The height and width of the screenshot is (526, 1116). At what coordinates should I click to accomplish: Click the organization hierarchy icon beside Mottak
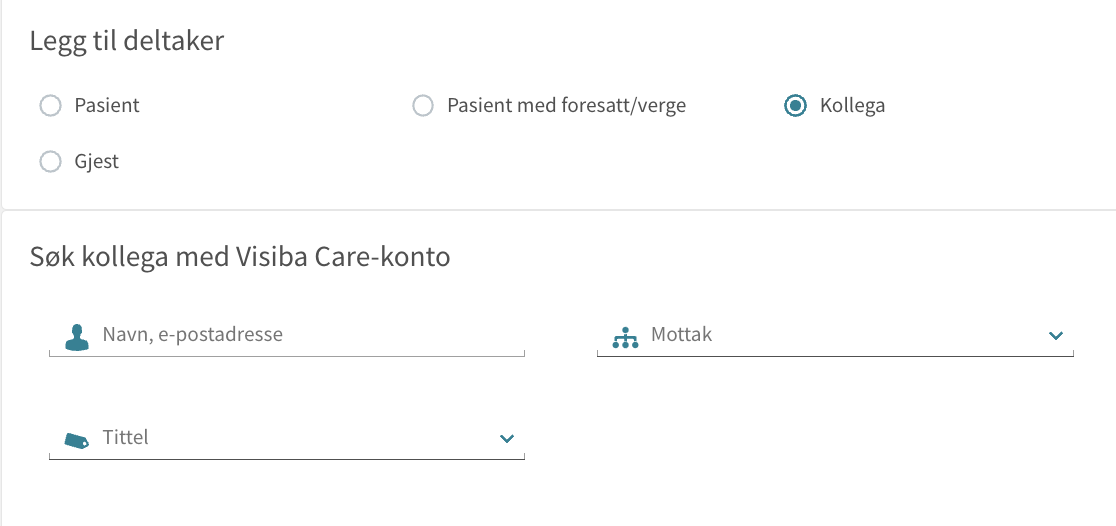click(625, 337)
